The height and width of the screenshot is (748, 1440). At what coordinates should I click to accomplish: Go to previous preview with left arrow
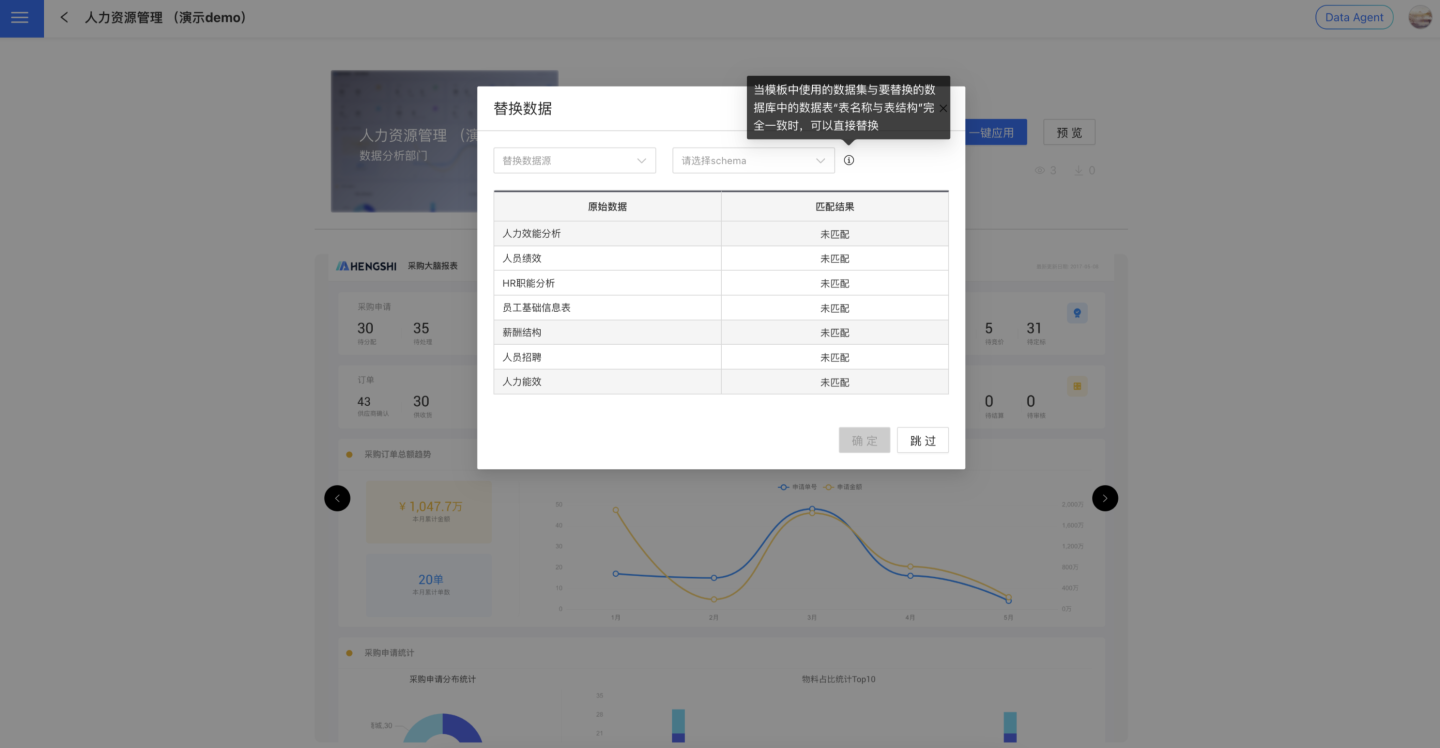pos(337,498)
